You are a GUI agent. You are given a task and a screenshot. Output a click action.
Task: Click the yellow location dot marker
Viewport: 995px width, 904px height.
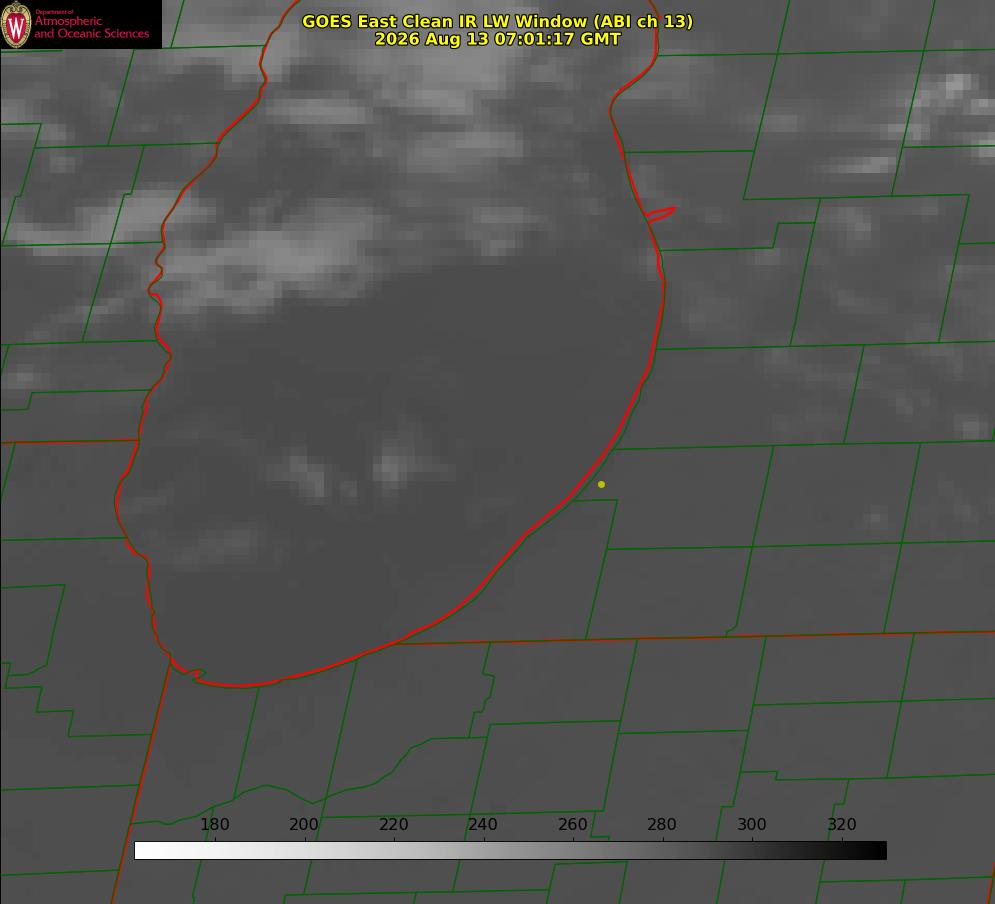pos(601,484)
